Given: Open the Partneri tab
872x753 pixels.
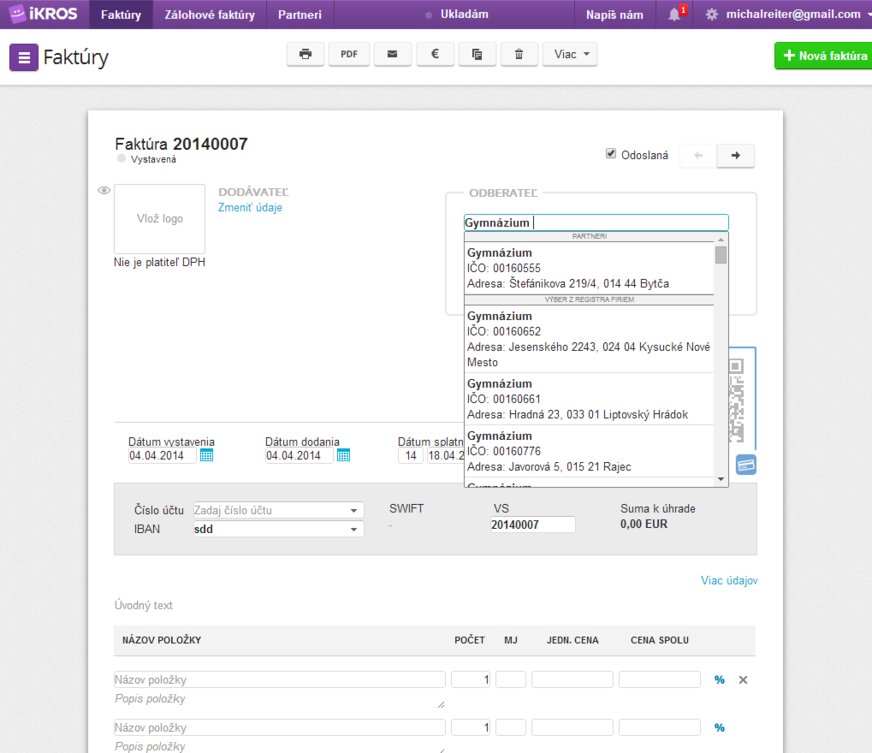Looking at the screenshot, I should pyautogui.click(x=300, y=15).
